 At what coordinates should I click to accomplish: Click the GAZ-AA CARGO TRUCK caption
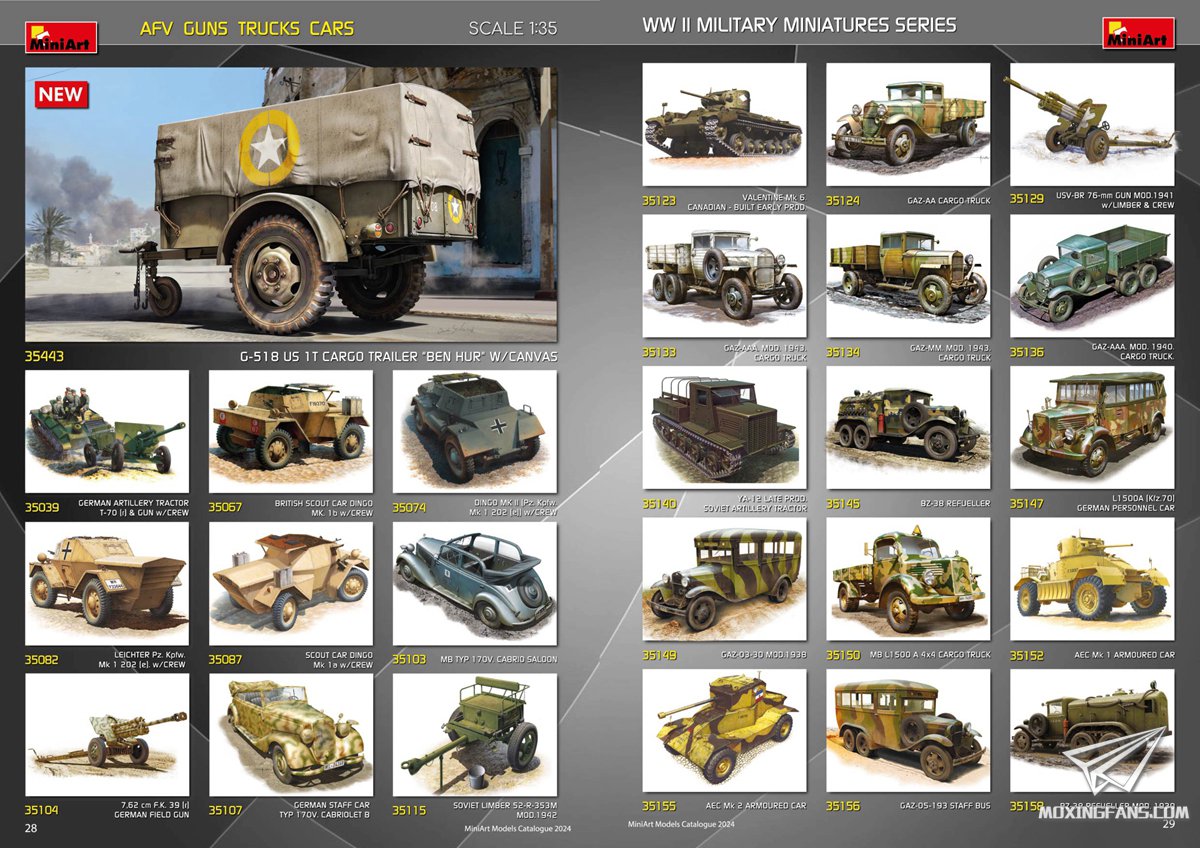pos(950,201)
